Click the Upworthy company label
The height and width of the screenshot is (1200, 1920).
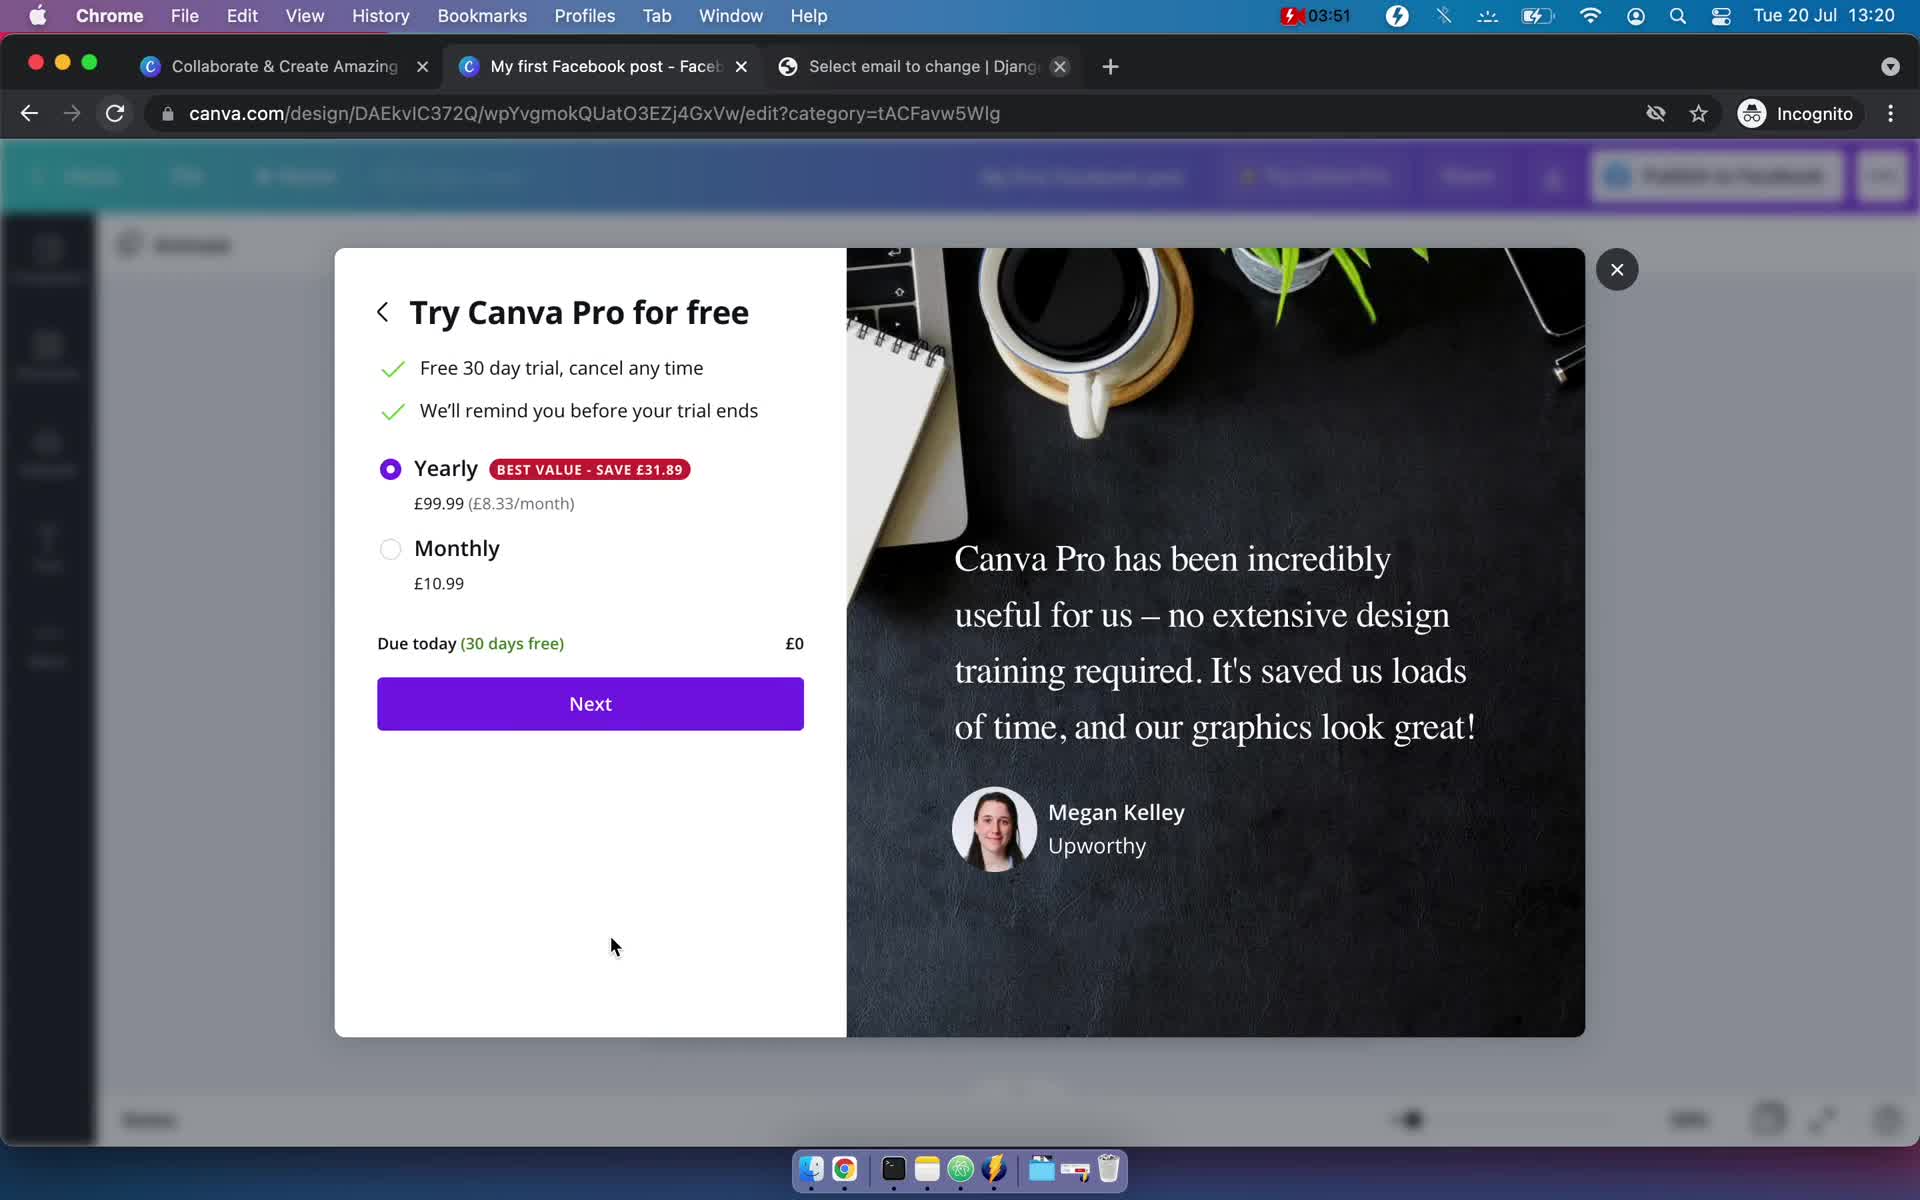(x=1097, y=846)
